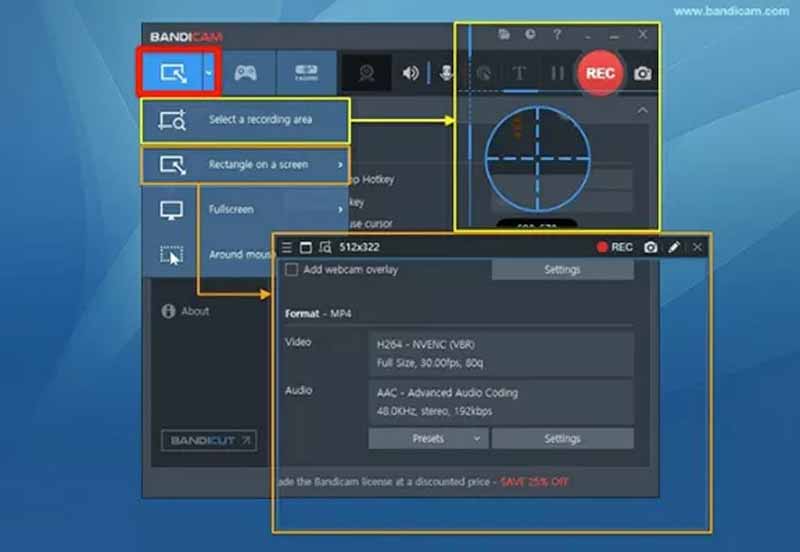Open the recording mode dropdown arrow
The image size is (800, 552).
(x=208, y=72)
